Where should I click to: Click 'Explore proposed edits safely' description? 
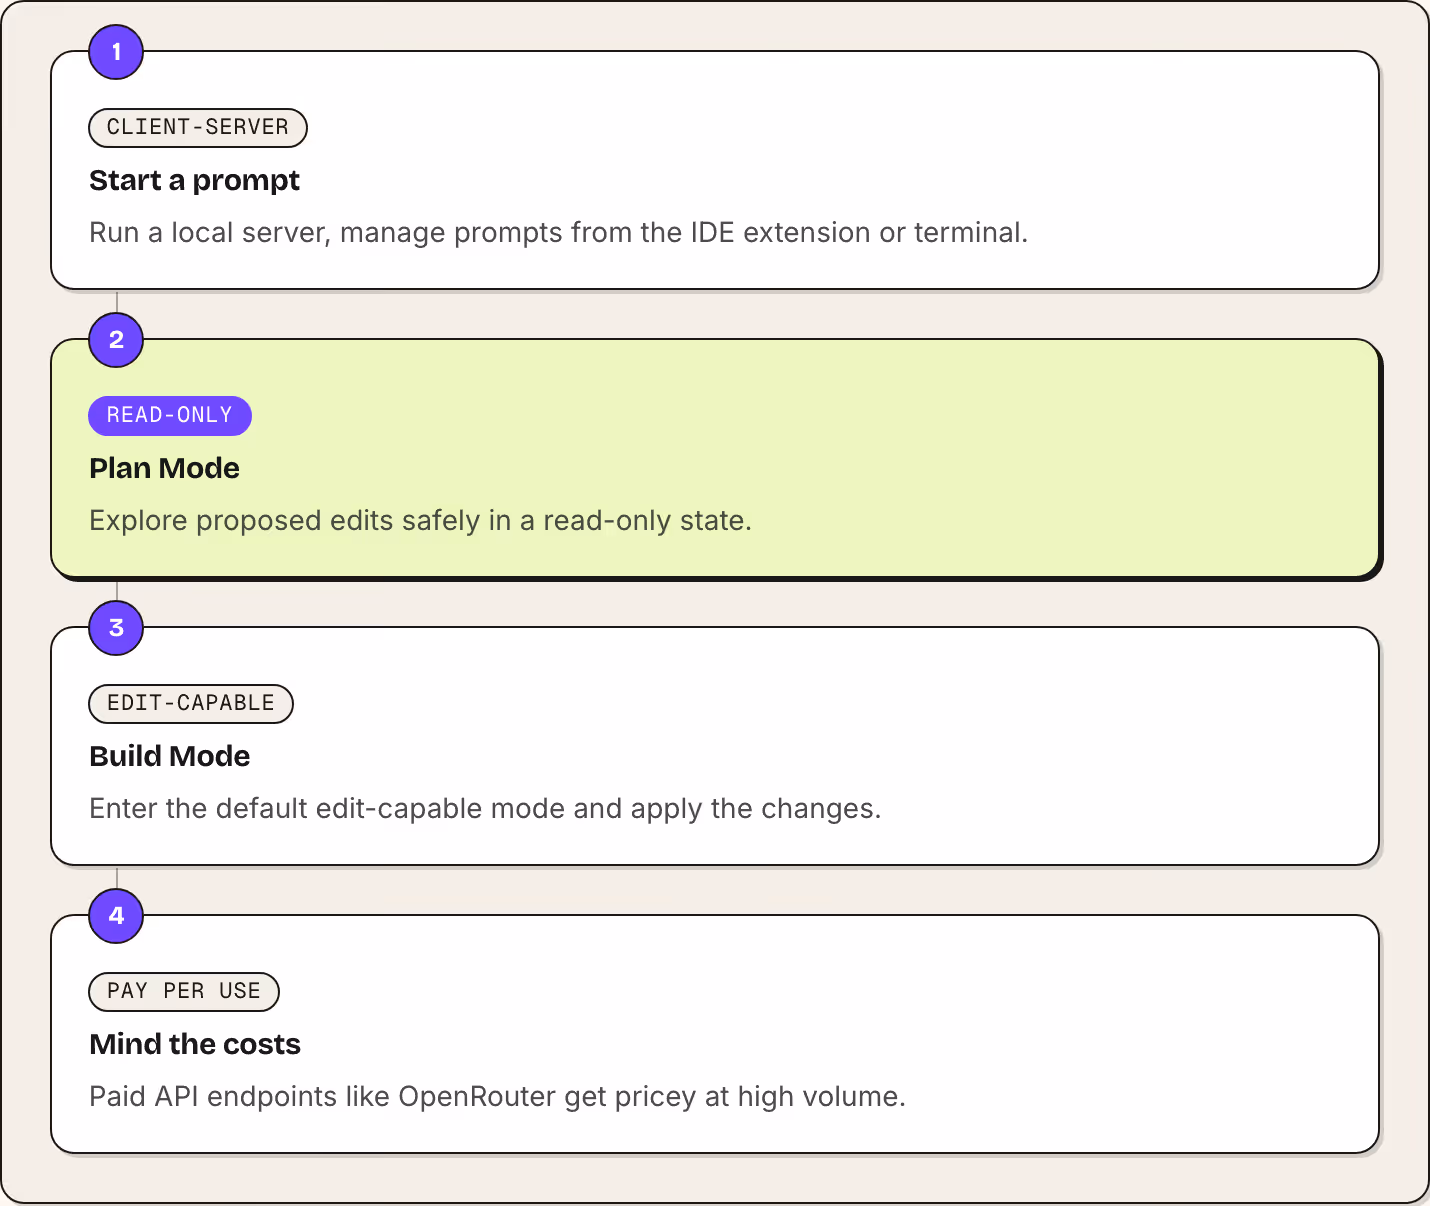pyautogui.click(x=420, y=520)
